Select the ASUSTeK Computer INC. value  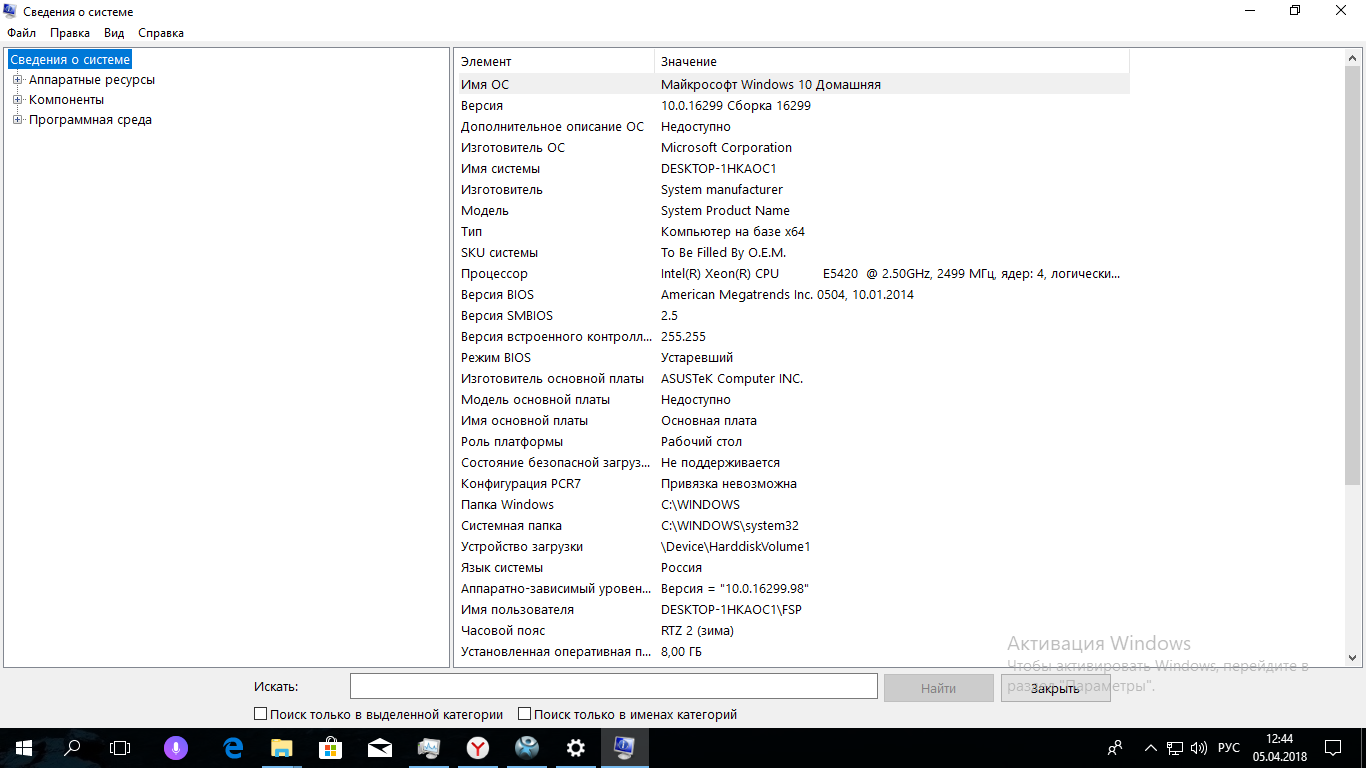click(732, 379)
